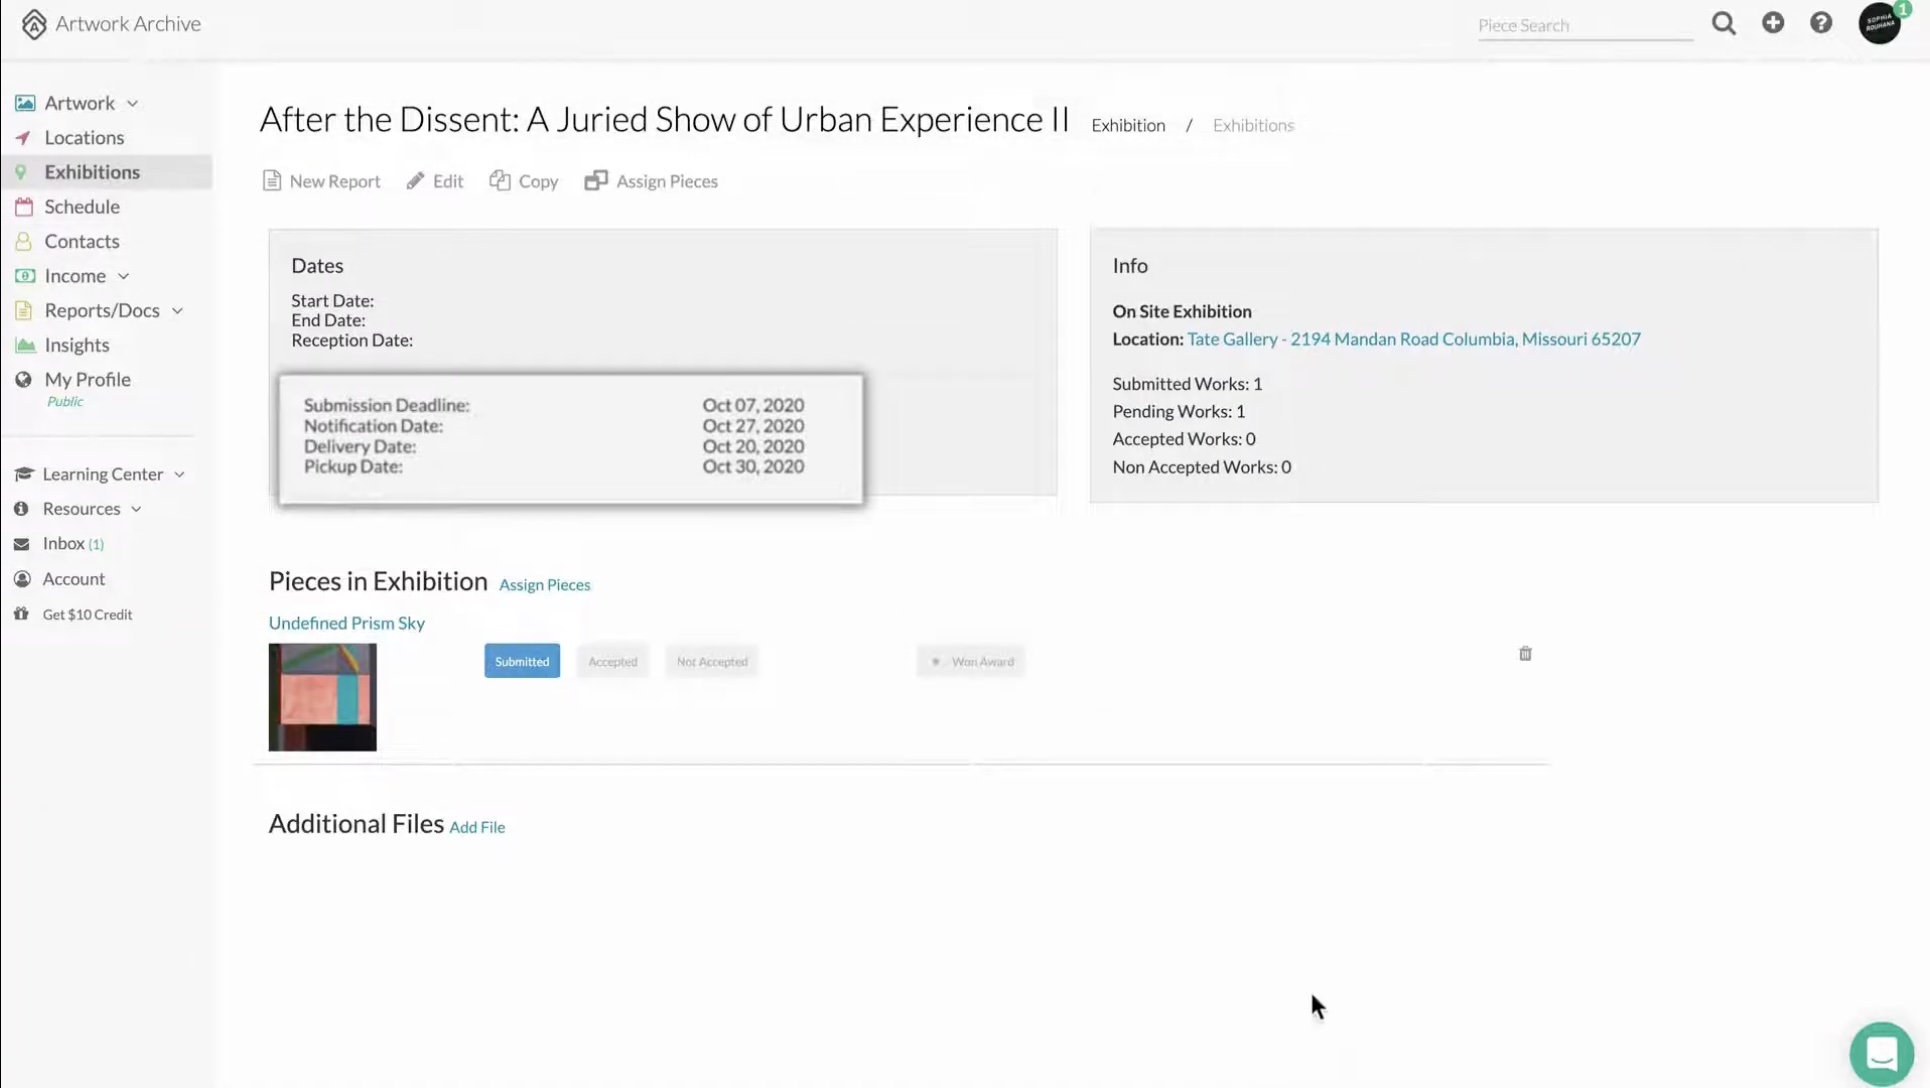Expand the Reports/Docs chevron

pyautogui.click(x=178, y=312)
